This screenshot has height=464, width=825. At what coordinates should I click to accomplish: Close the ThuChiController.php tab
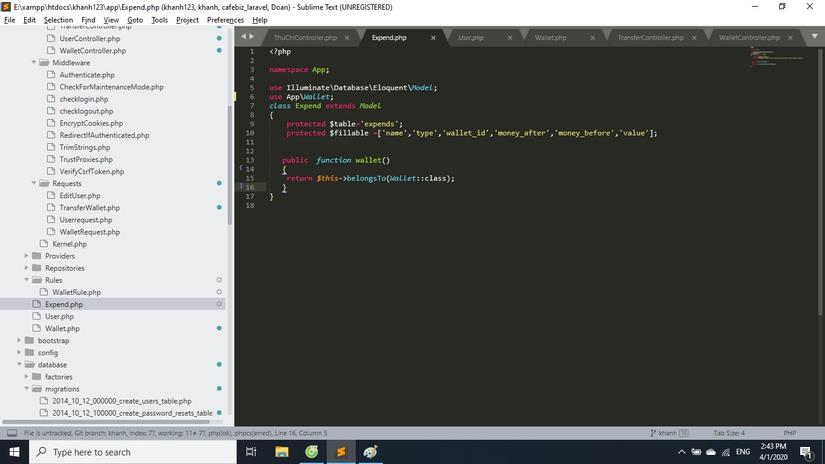[347, 38]
